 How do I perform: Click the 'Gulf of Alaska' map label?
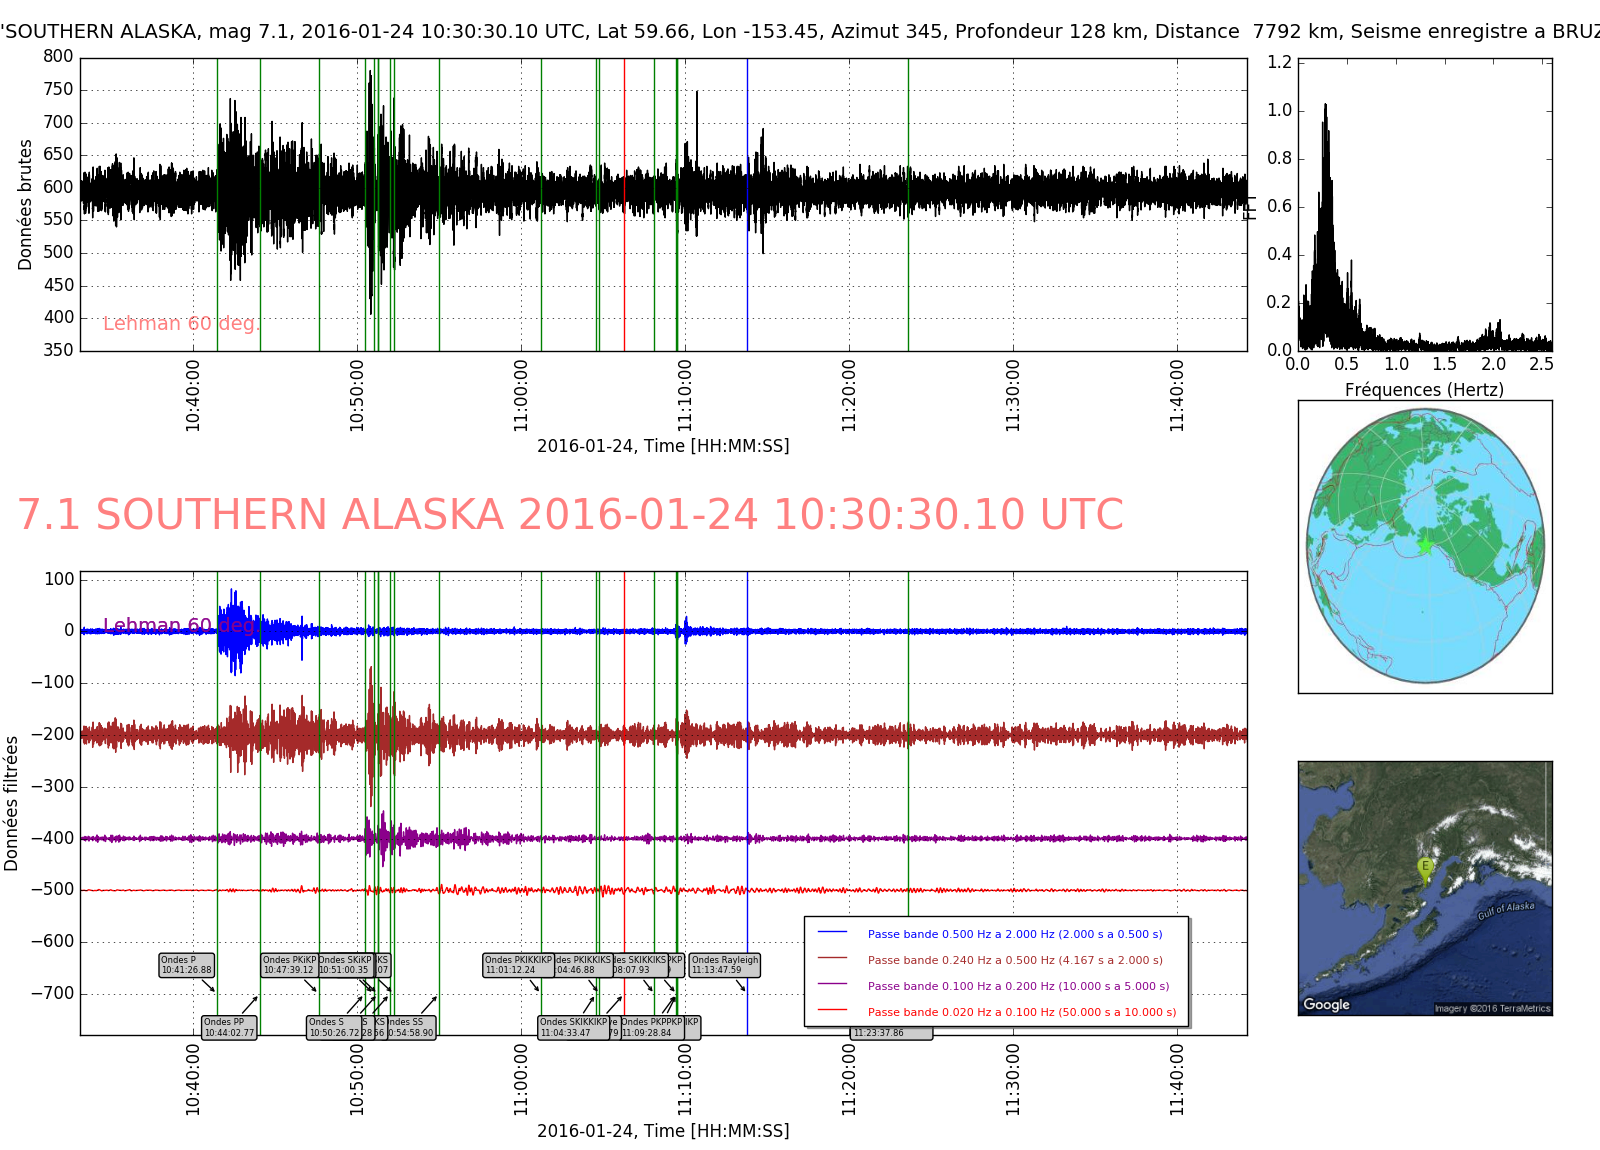coord(1505,911)
